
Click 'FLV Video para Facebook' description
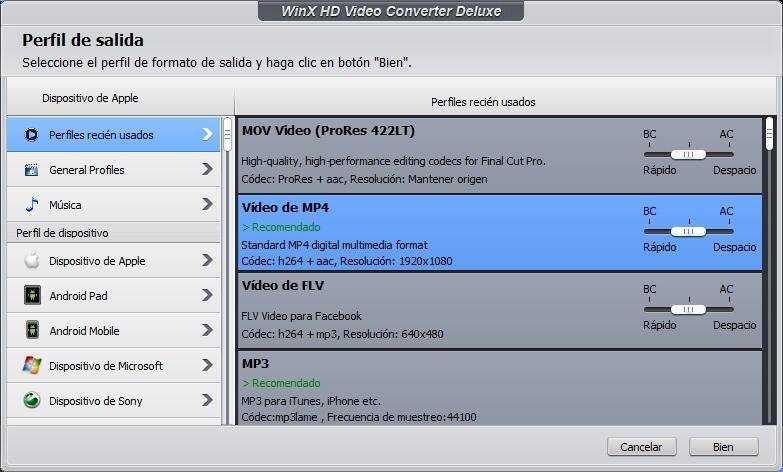[x=301, y=316]
